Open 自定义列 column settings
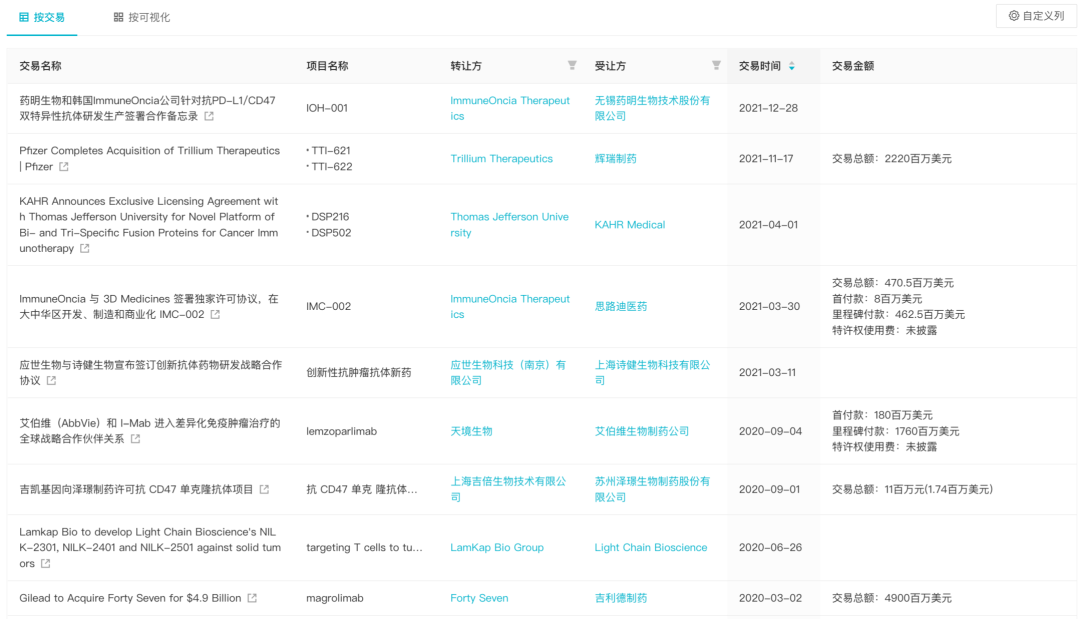The height and width of the screenshot is (619, 1080). [x=1037, y=16]
